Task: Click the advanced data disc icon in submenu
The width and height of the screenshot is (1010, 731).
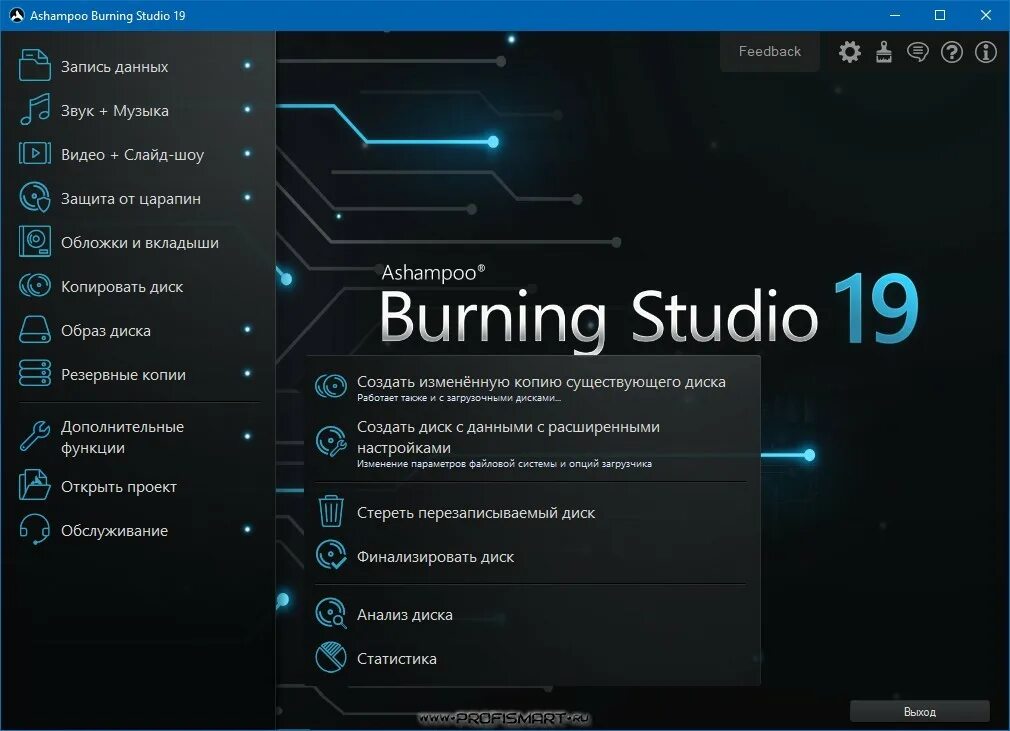Action: [331, 441]
